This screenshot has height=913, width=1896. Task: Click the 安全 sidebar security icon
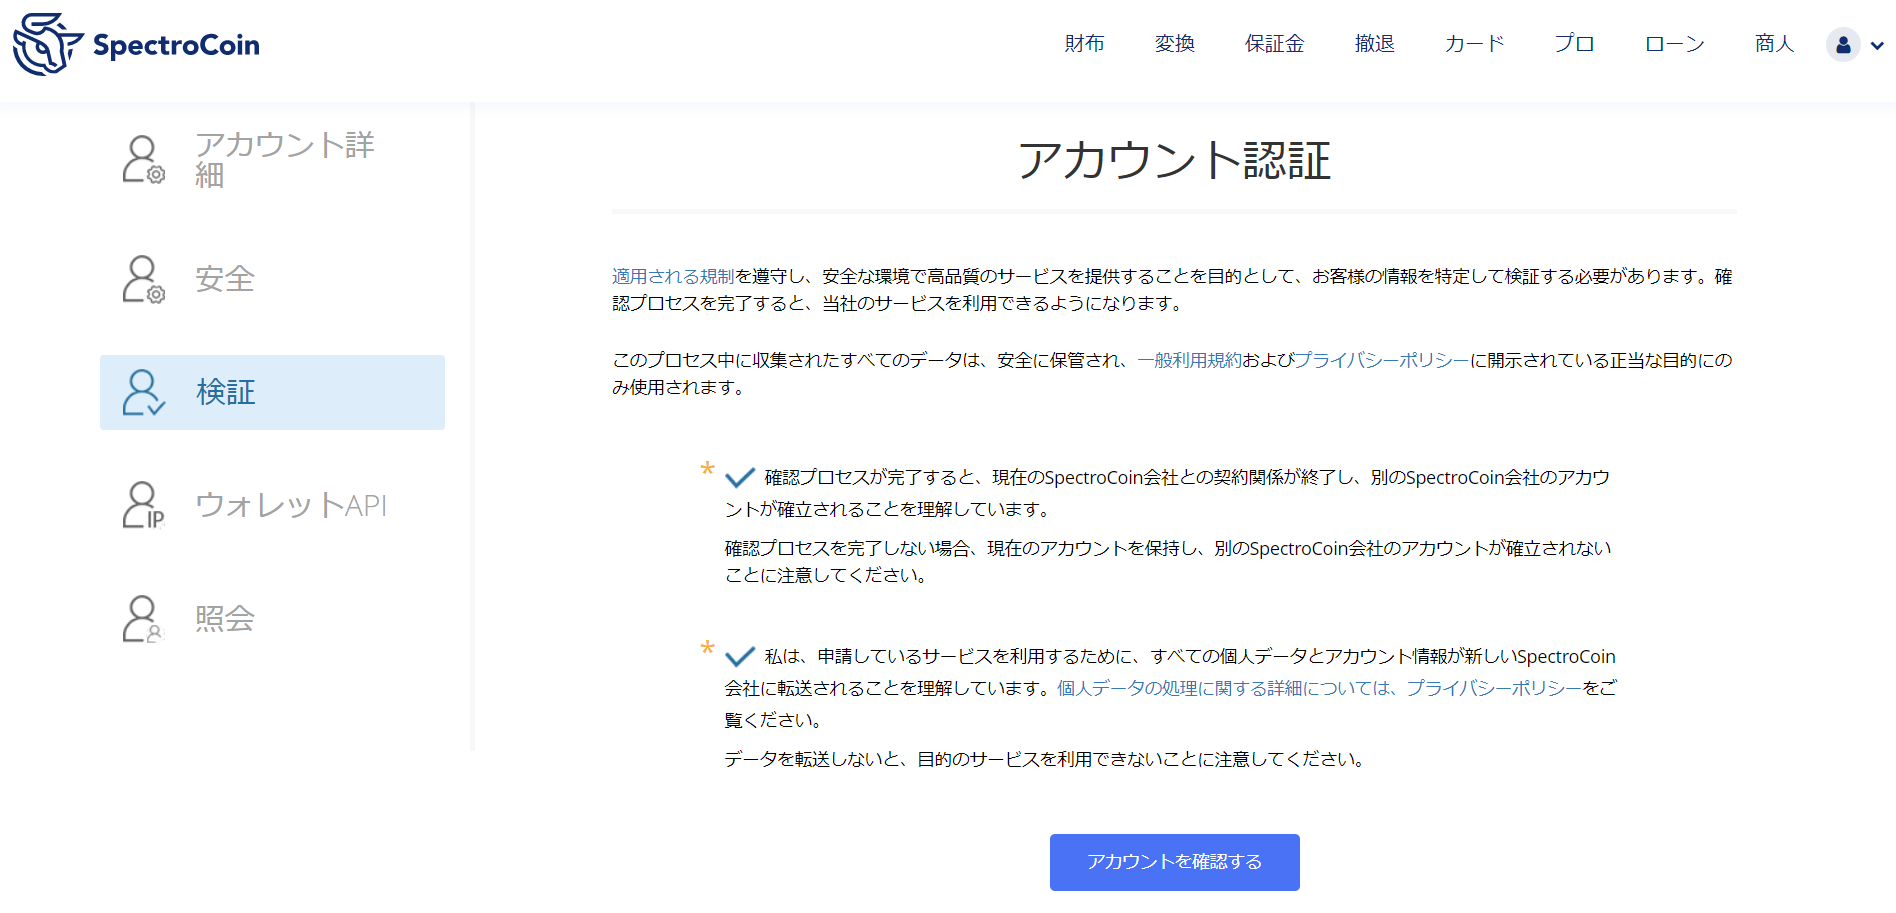coord(143,279)
